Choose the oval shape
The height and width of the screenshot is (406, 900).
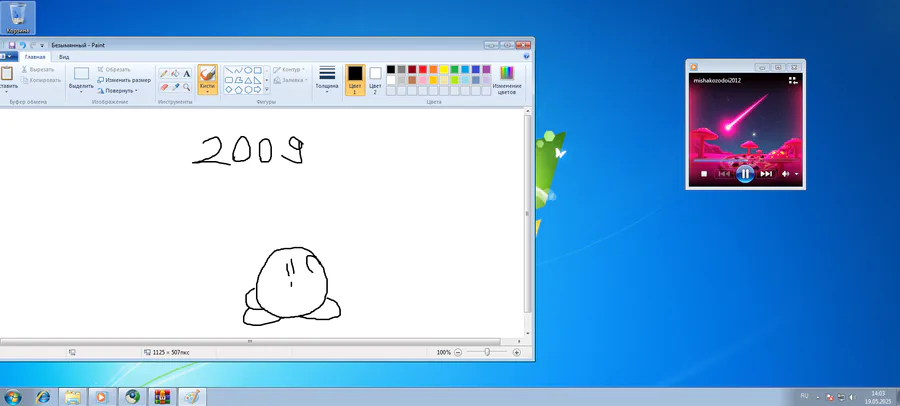pyautogui.click(x=248, y=70)
